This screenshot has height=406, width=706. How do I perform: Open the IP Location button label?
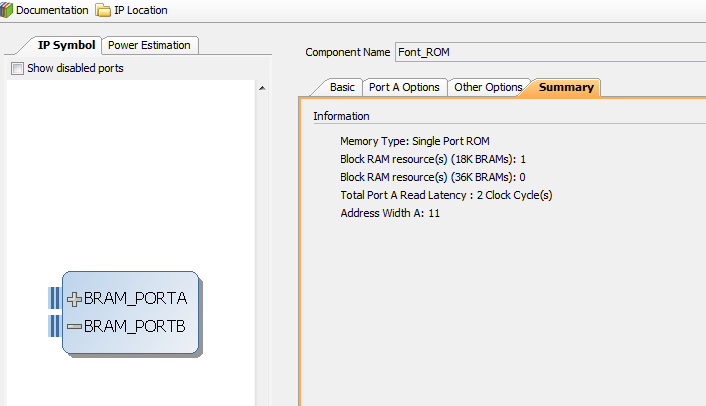pos(140,10)
